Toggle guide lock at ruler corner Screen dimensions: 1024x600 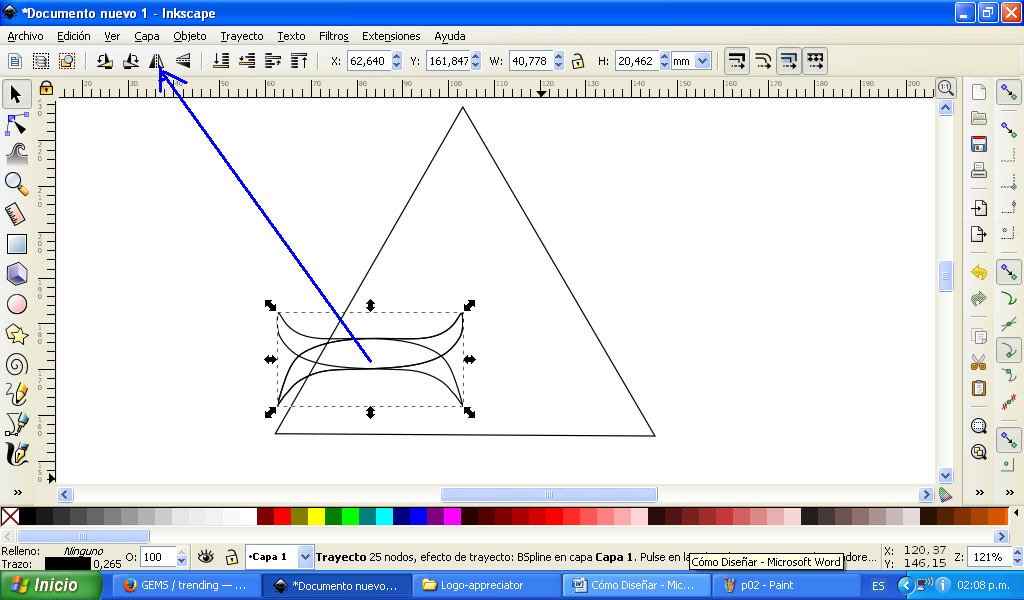(46, 87)
